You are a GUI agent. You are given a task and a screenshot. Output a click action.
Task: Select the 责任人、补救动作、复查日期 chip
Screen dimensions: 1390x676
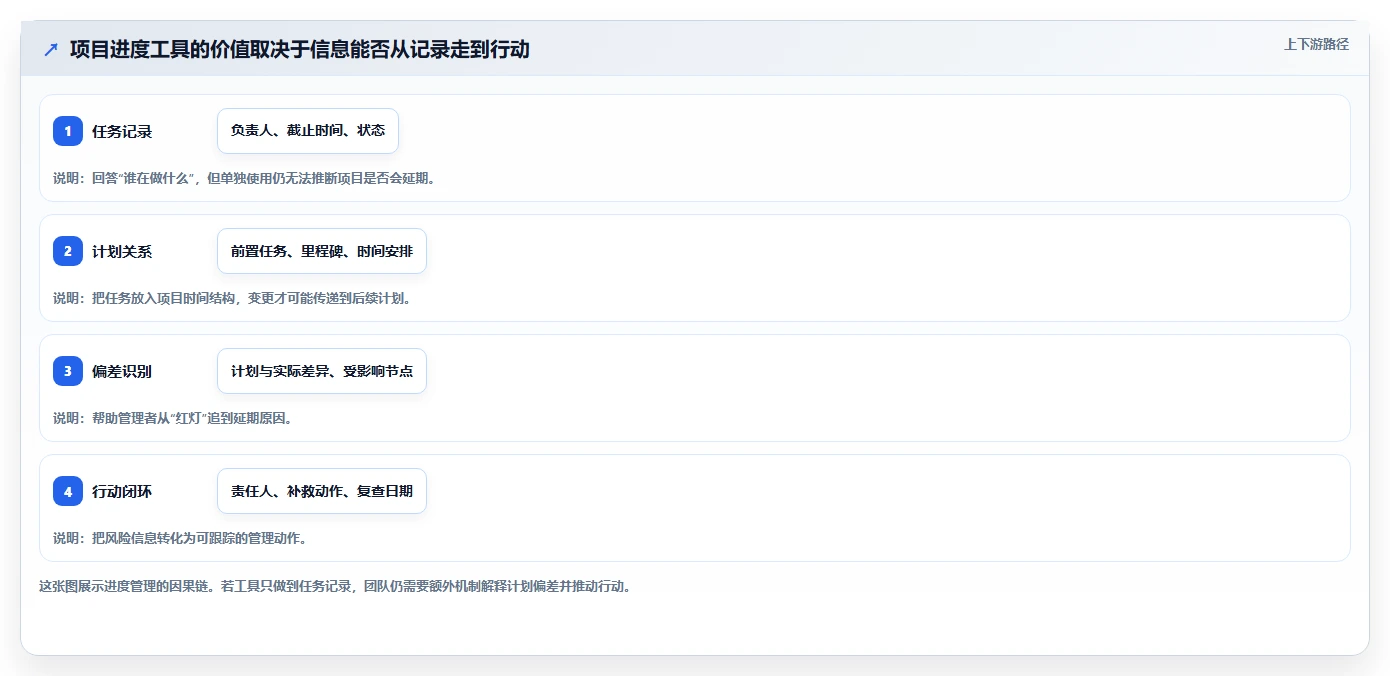tap(322, 491)
